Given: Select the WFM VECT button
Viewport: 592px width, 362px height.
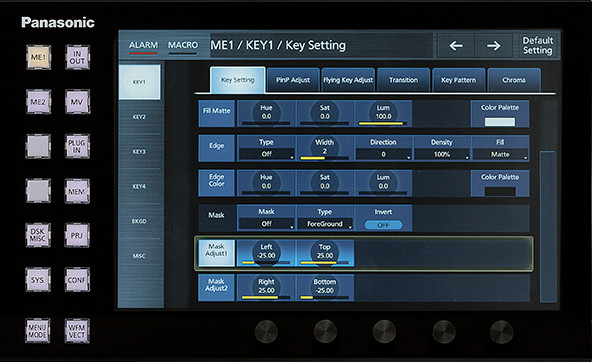Looking at the screenshot, I should coord(77,331).
